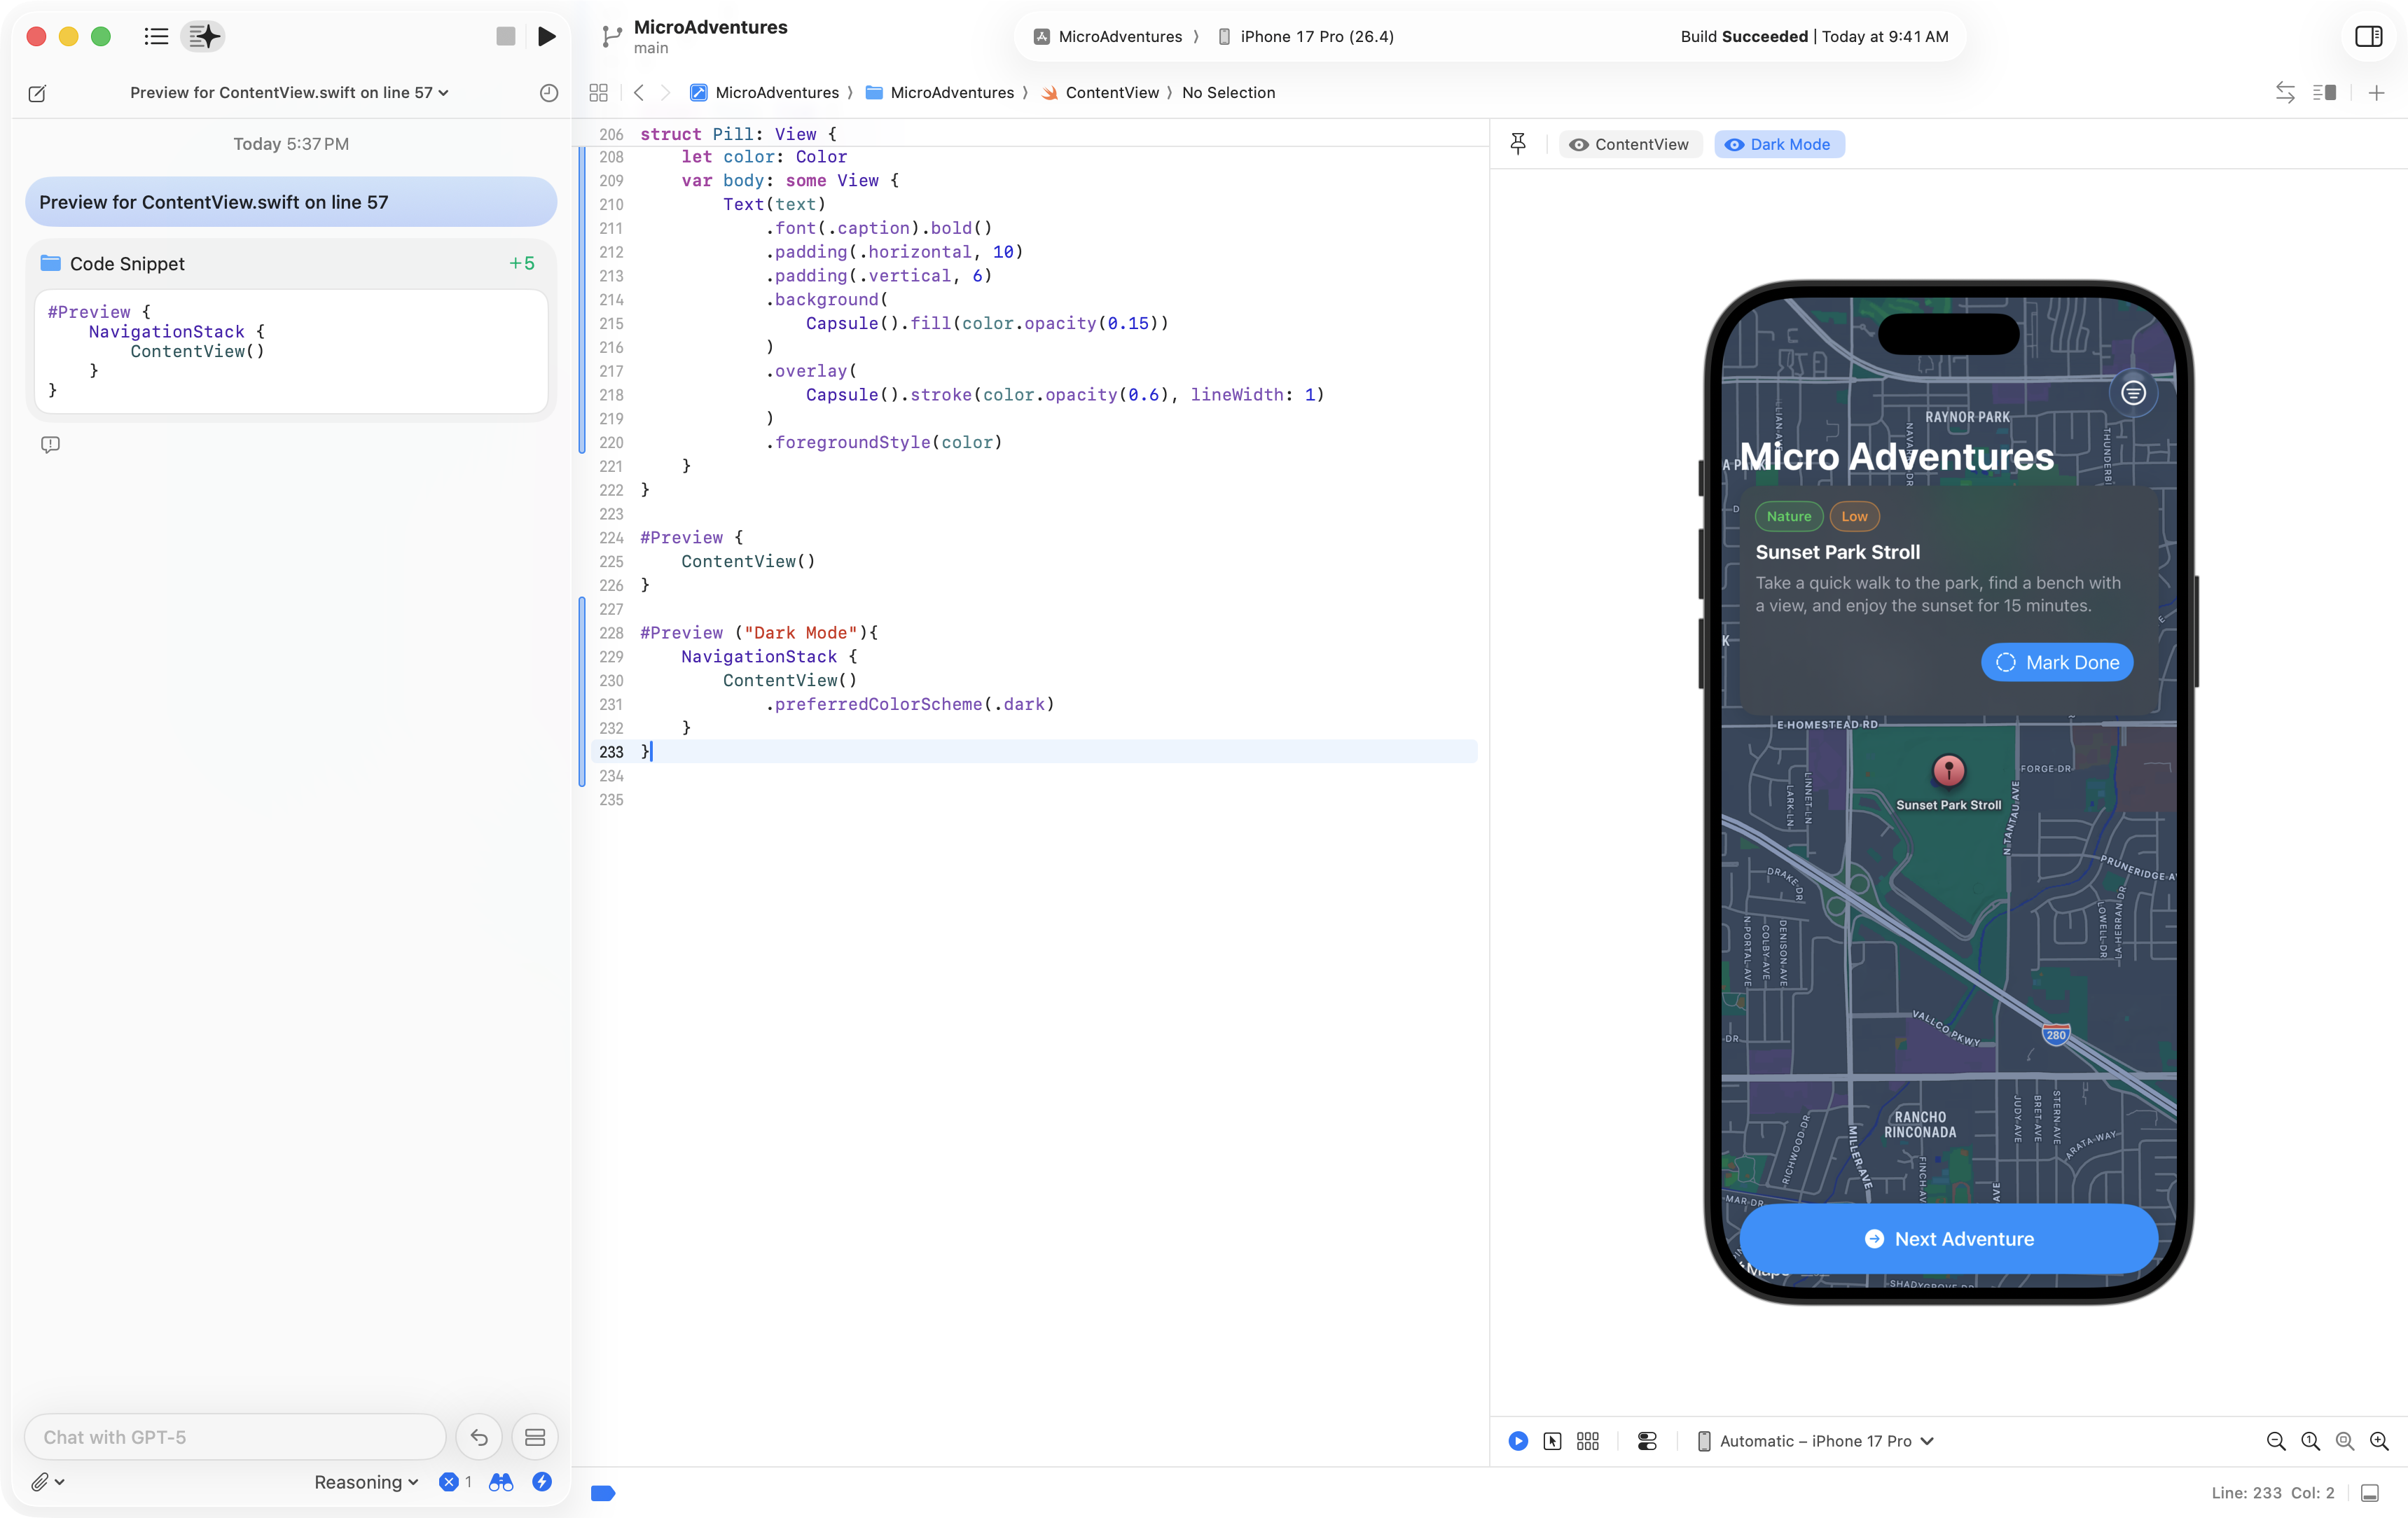The height and width of the screenshot is (1518, 2408).
Task: Report feedback on the response
Action: (x=50, y=445)
